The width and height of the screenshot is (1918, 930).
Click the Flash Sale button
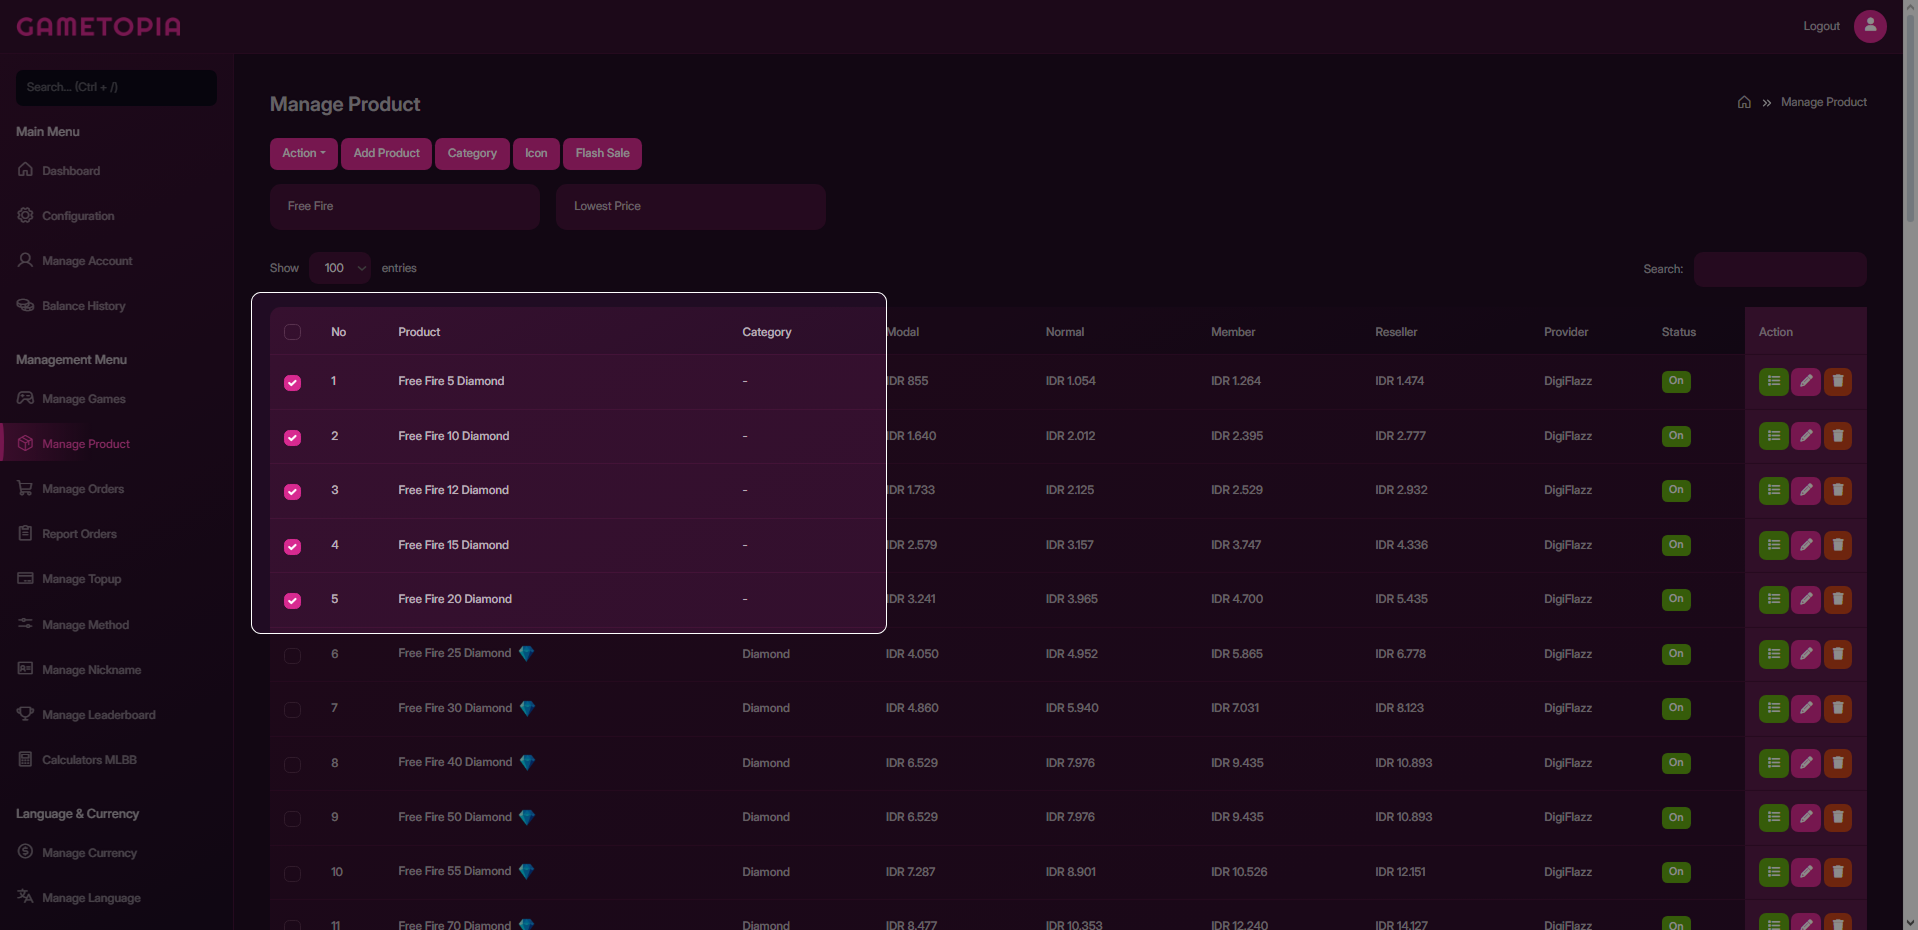pyautogui.click(x=603, y=153)
